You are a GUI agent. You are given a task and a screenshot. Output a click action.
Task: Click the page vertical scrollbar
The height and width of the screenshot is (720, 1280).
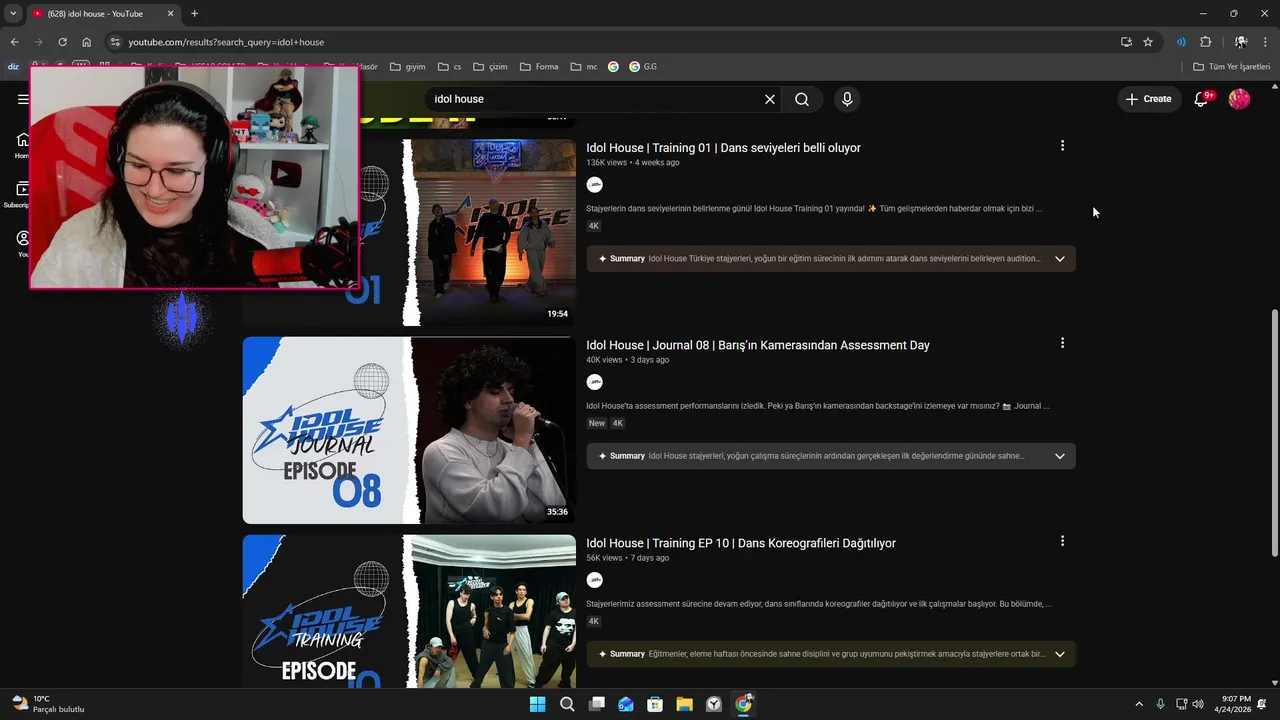(x=1274, y=433)
